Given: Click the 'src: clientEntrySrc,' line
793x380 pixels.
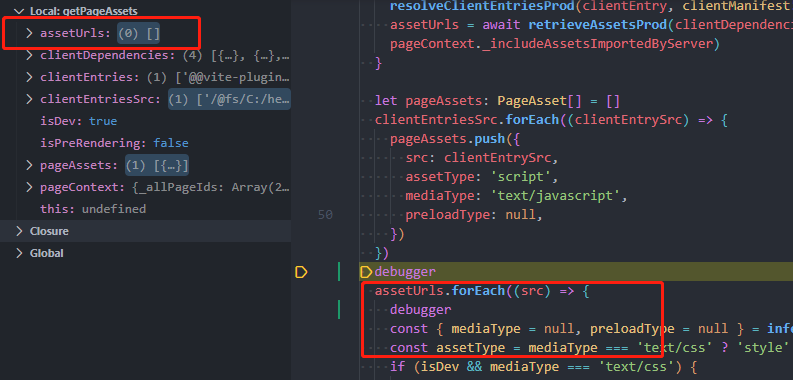Looking at the screenshot, I should [481, 158].
